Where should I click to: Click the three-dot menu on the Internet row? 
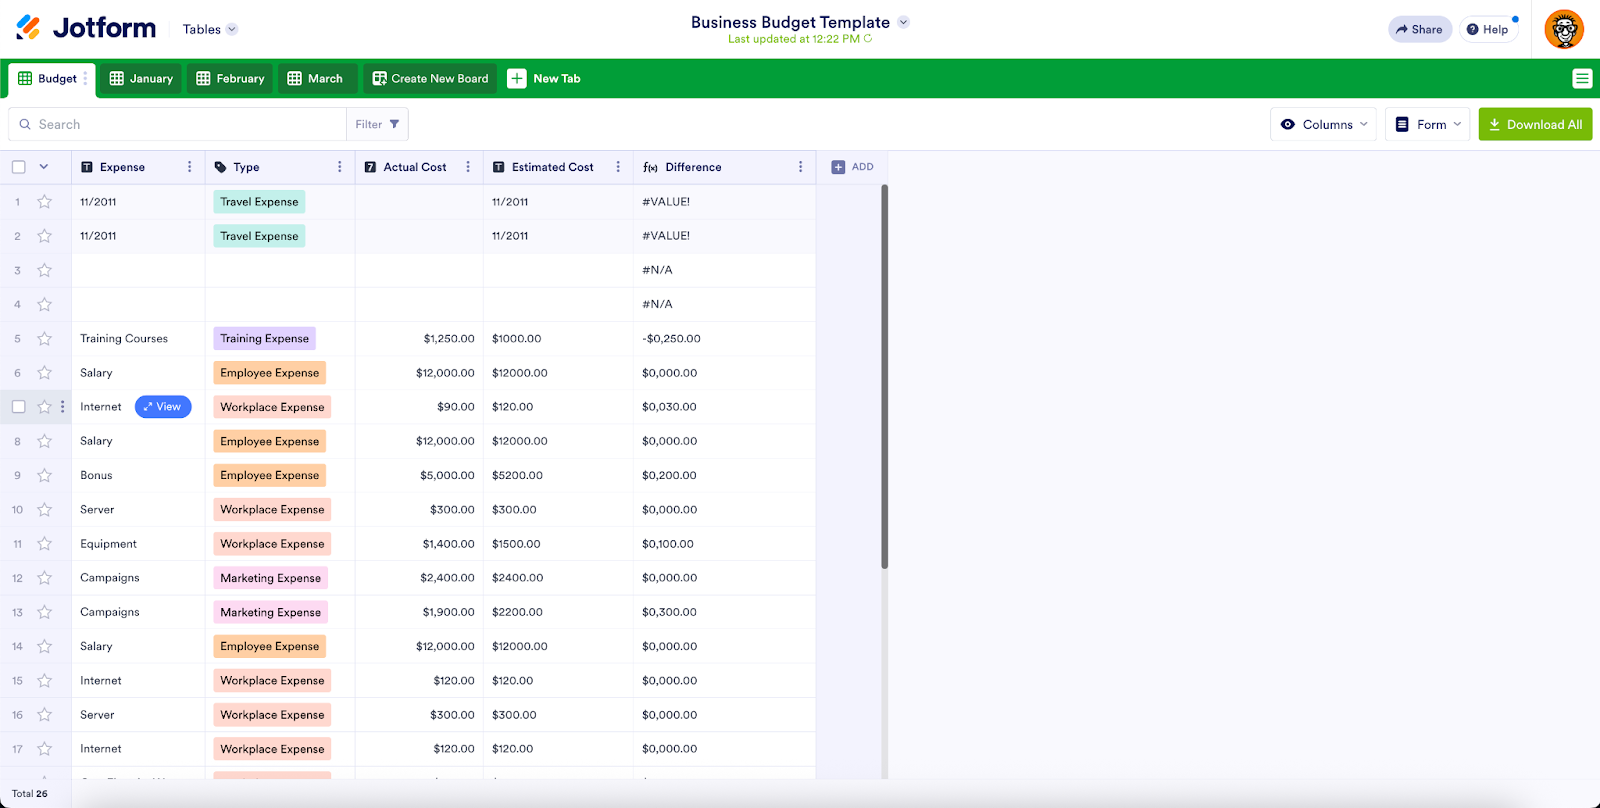pos(63,407)
